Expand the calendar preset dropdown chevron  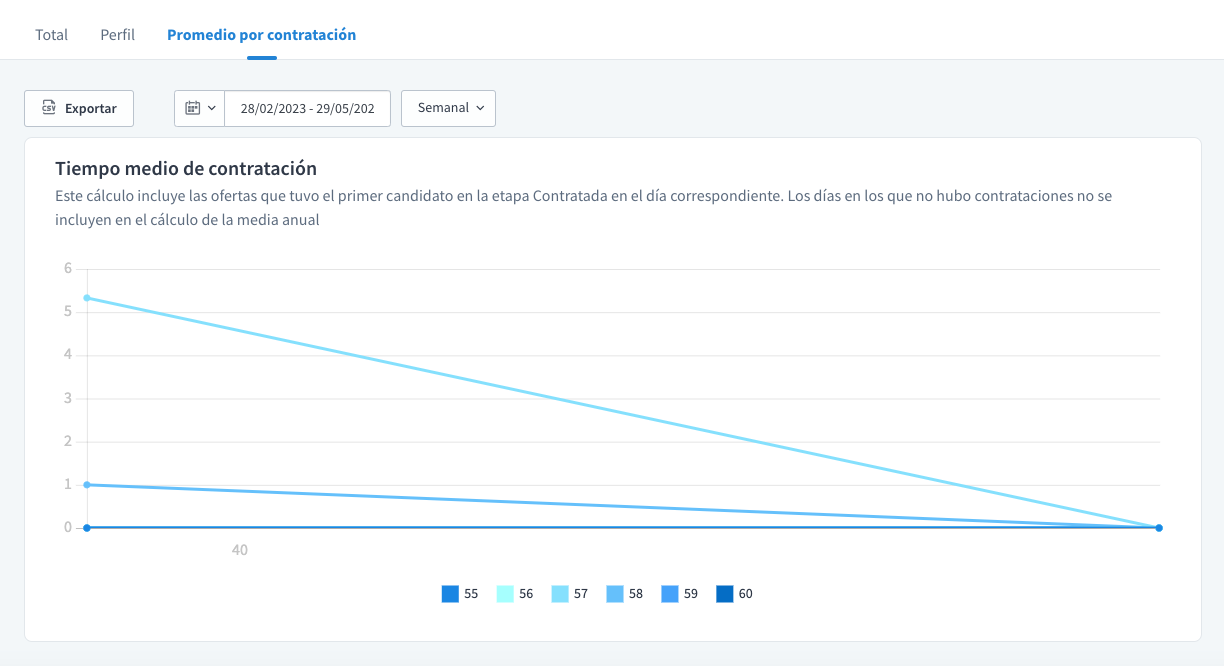click(x=212, y=108)
